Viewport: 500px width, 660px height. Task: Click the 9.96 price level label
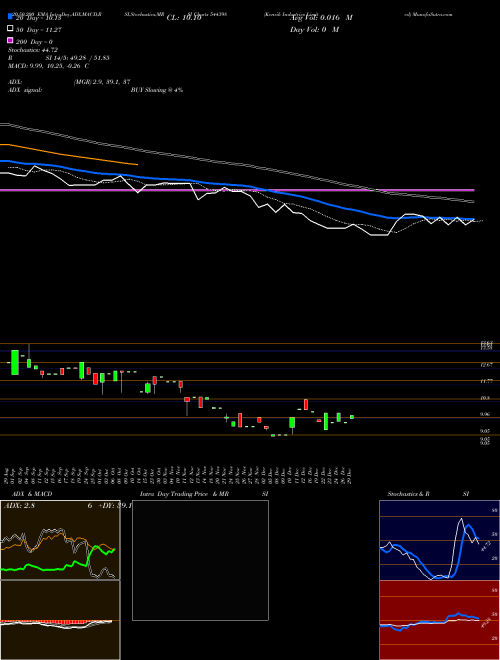(x=485, y=414)
